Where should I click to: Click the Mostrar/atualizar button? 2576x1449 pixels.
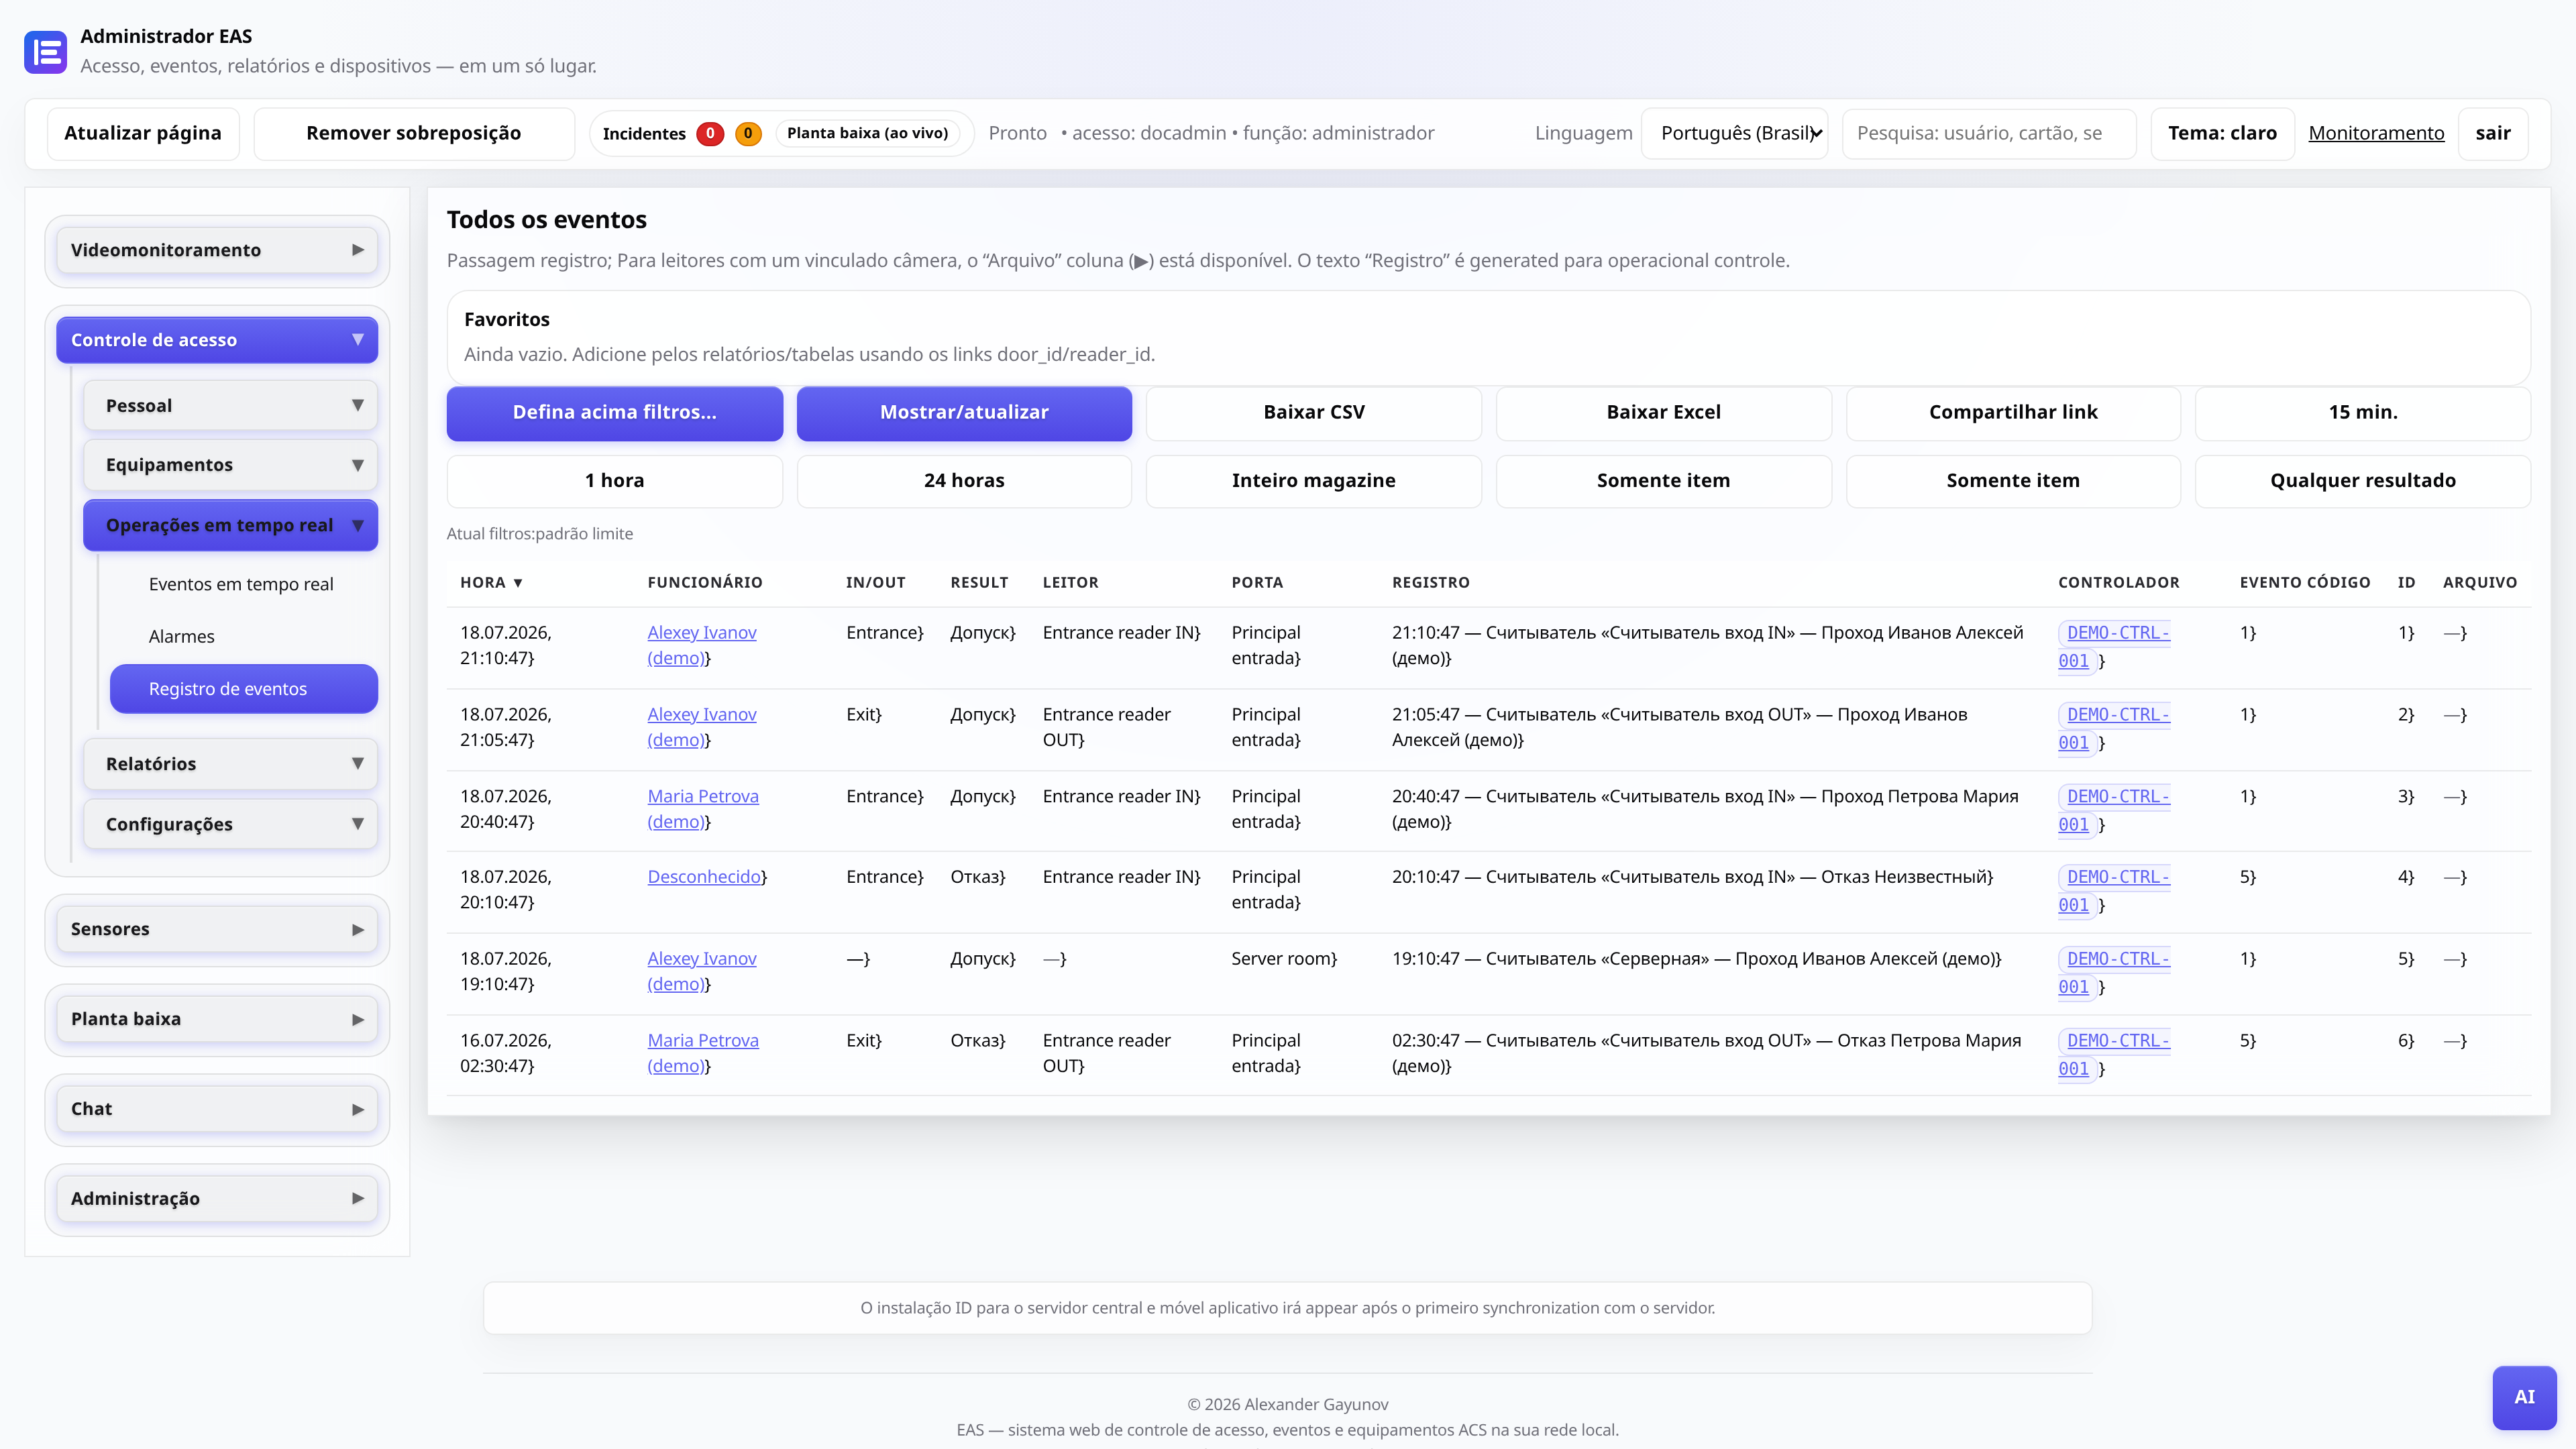(964, 413)
